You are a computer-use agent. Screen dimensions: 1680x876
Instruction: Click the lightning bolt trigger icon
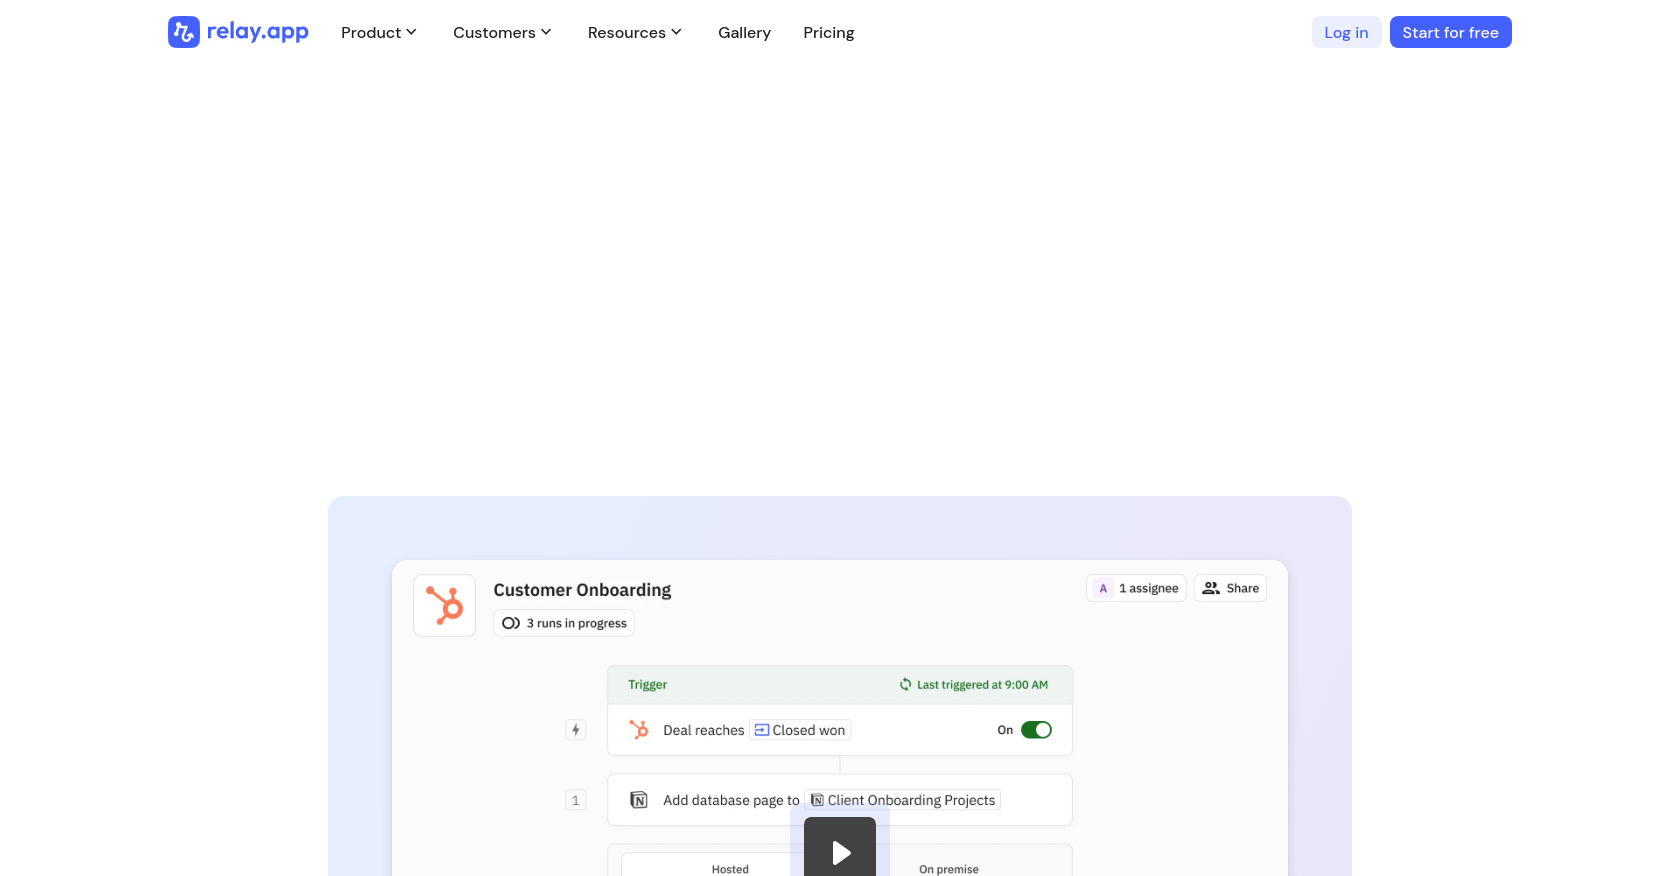click(575, 730)
